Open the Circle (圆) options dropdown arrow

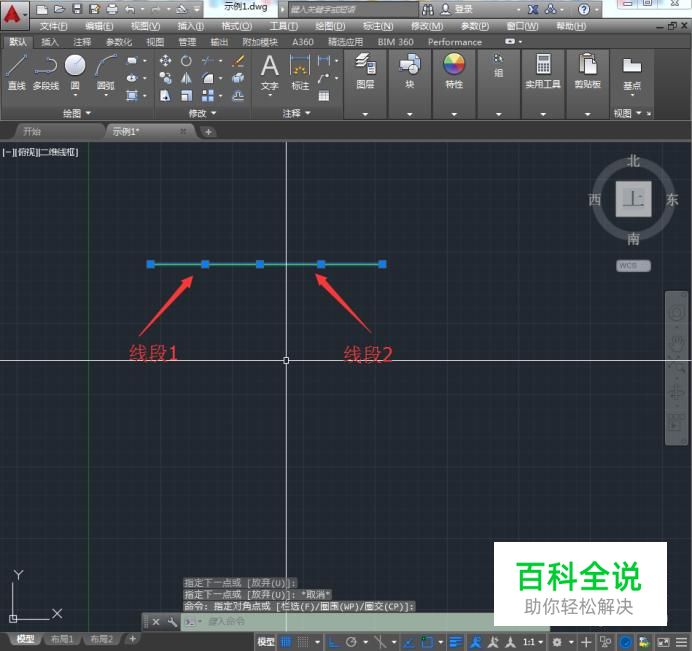(75, 95)
